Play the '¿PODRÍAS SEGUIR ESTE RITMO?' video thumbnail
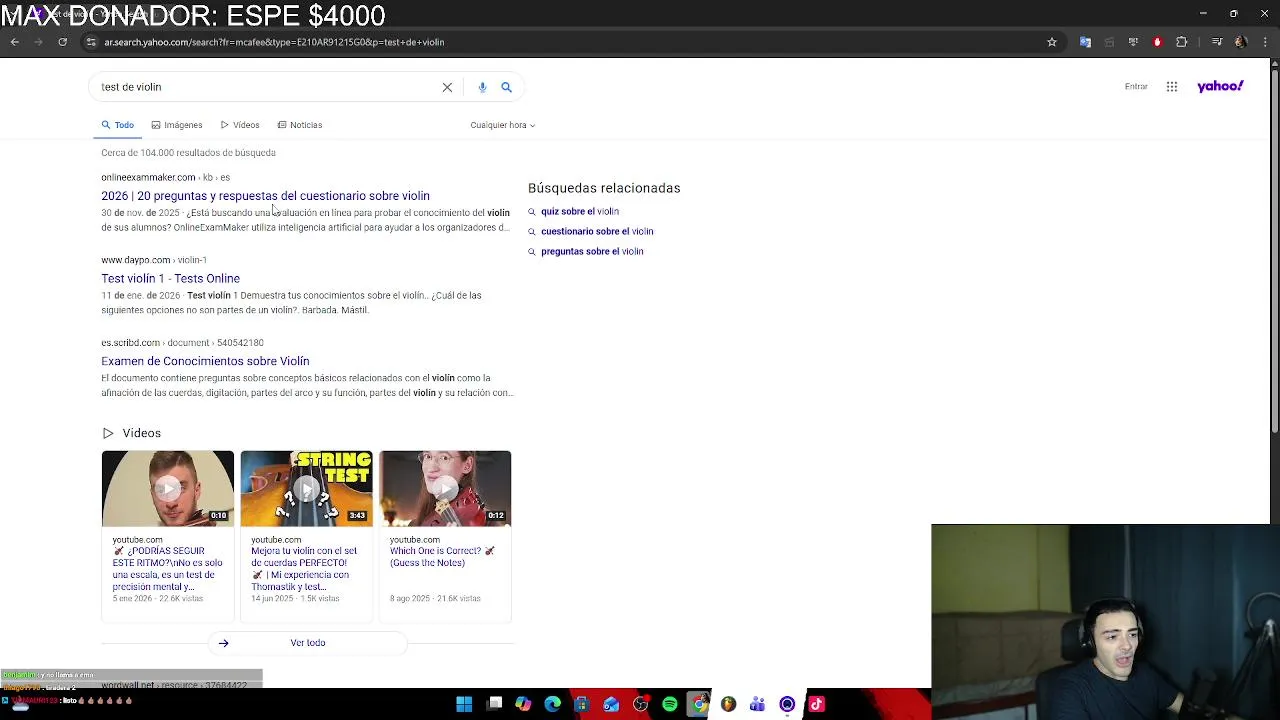 (167, 488)
